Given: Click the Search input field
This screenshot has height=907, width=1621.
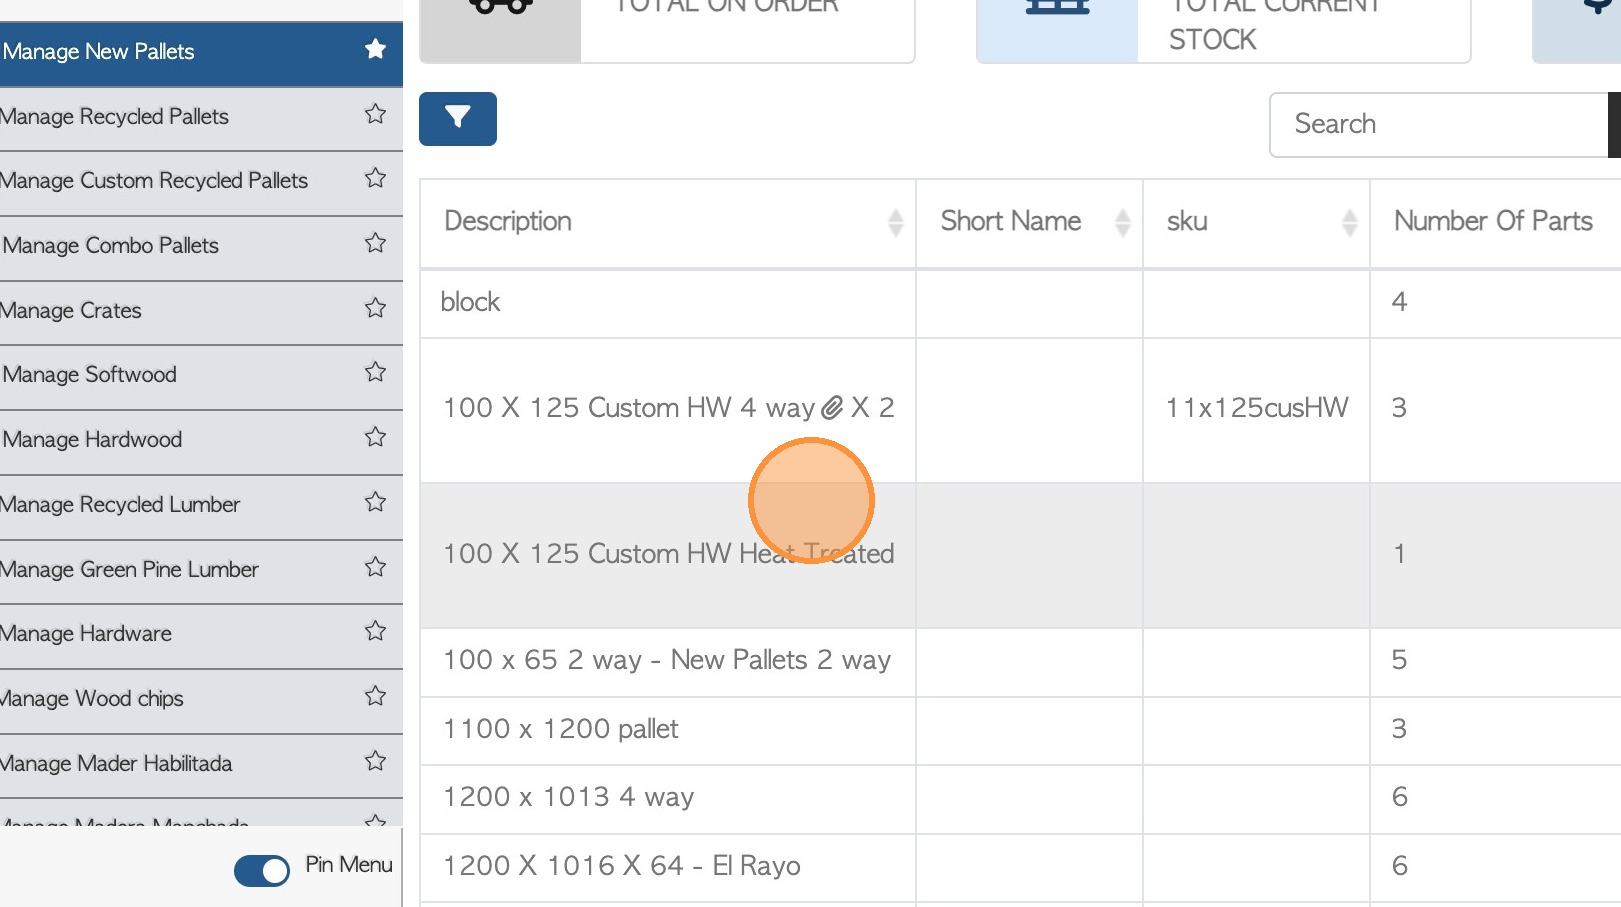Looking at the screenshot, I should pyautogui.click(x=1438, y=125).
